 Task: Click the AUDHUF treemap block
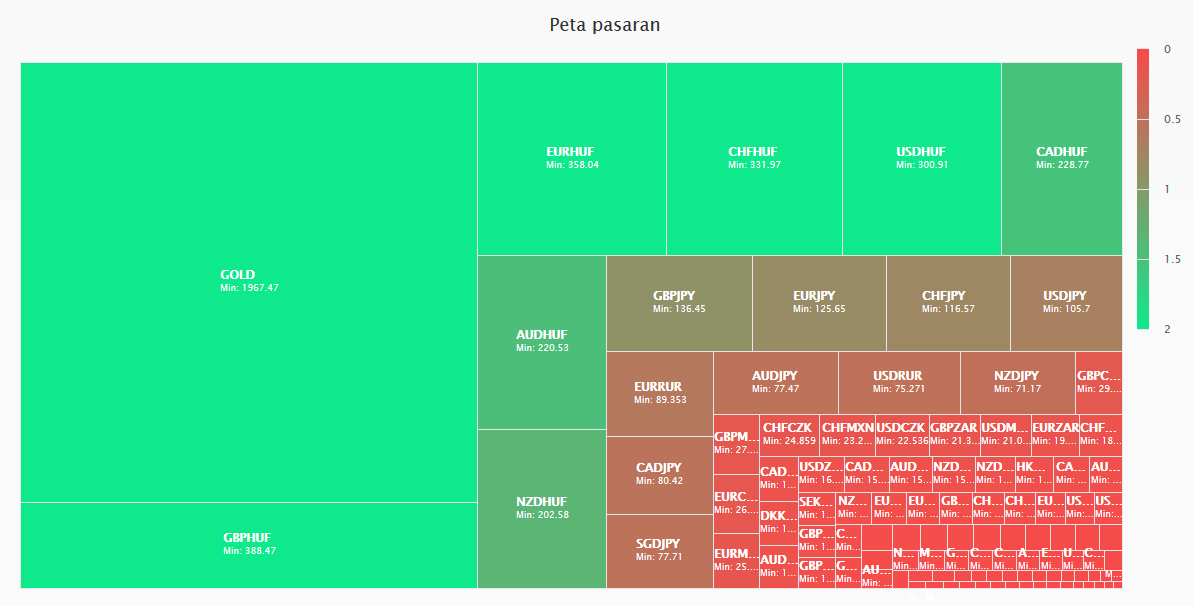tap(542, 343)
